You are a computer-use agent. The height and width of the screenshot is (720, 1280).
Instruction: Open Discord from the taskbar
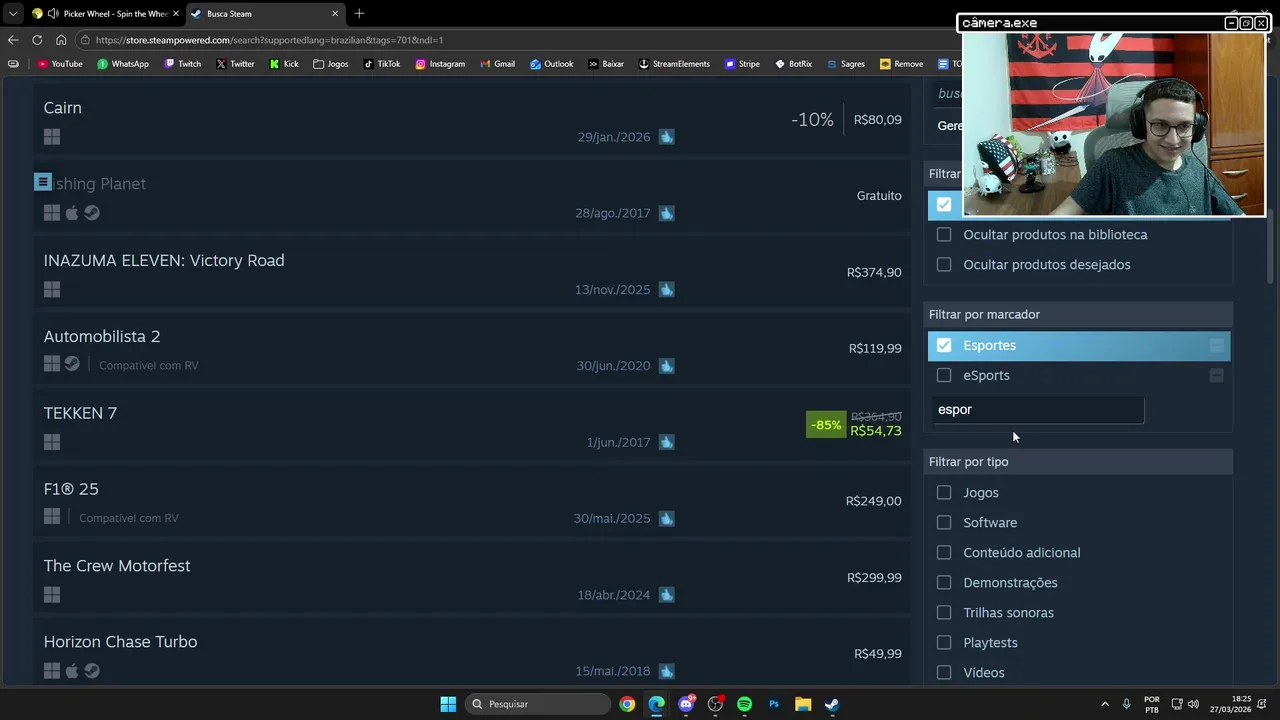point(686,704)
